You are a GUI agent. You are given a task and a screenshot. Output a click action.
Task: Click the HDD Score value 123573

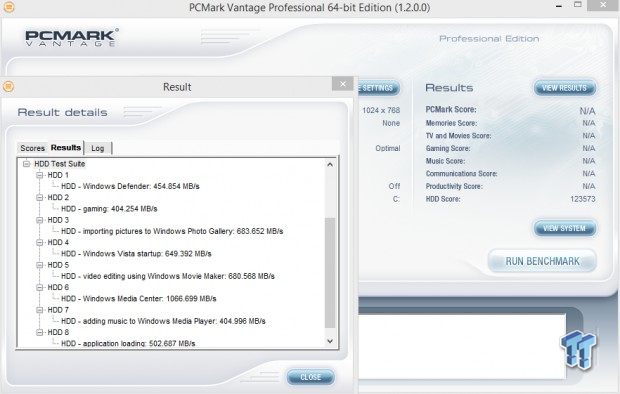582,199
